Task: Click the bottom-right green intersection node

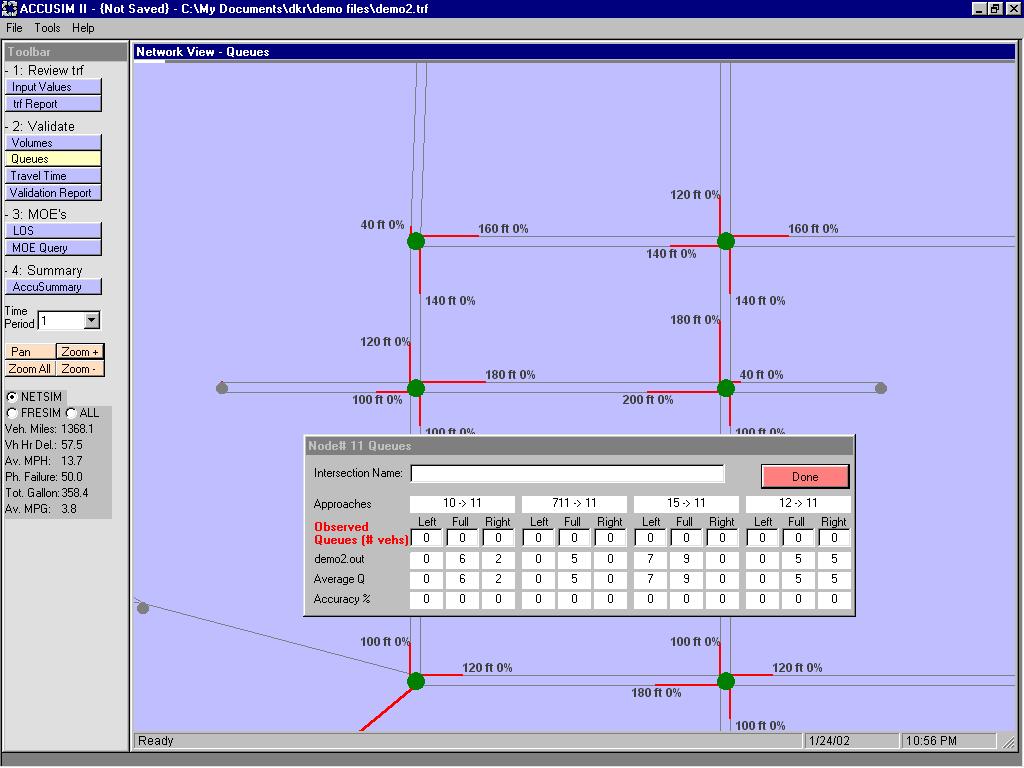Action: 726,681
